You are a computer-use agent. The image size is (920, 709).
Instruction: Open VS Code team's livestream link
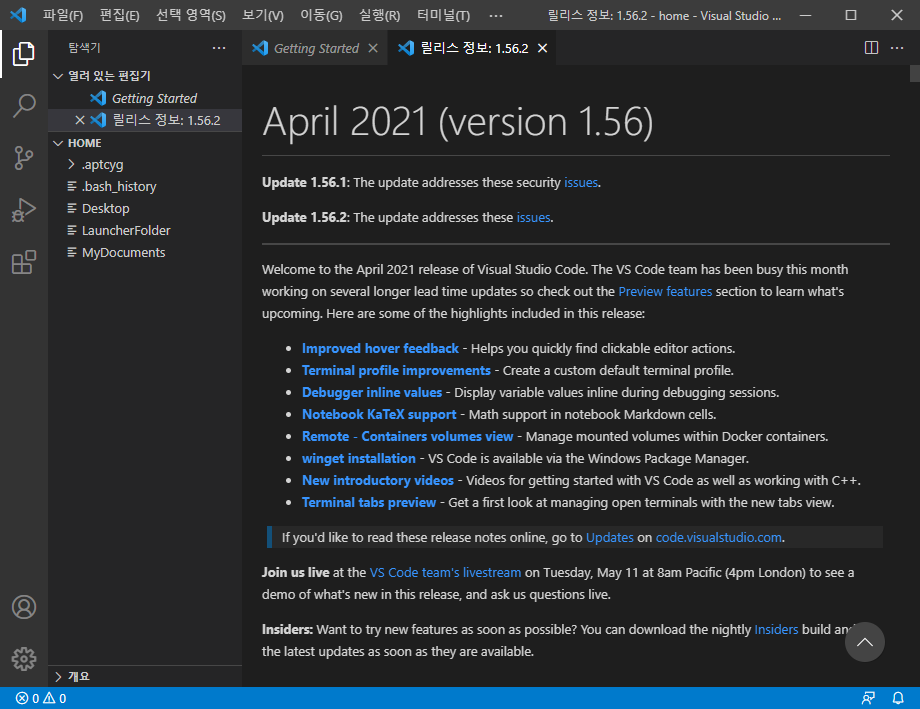click(445, 572)
